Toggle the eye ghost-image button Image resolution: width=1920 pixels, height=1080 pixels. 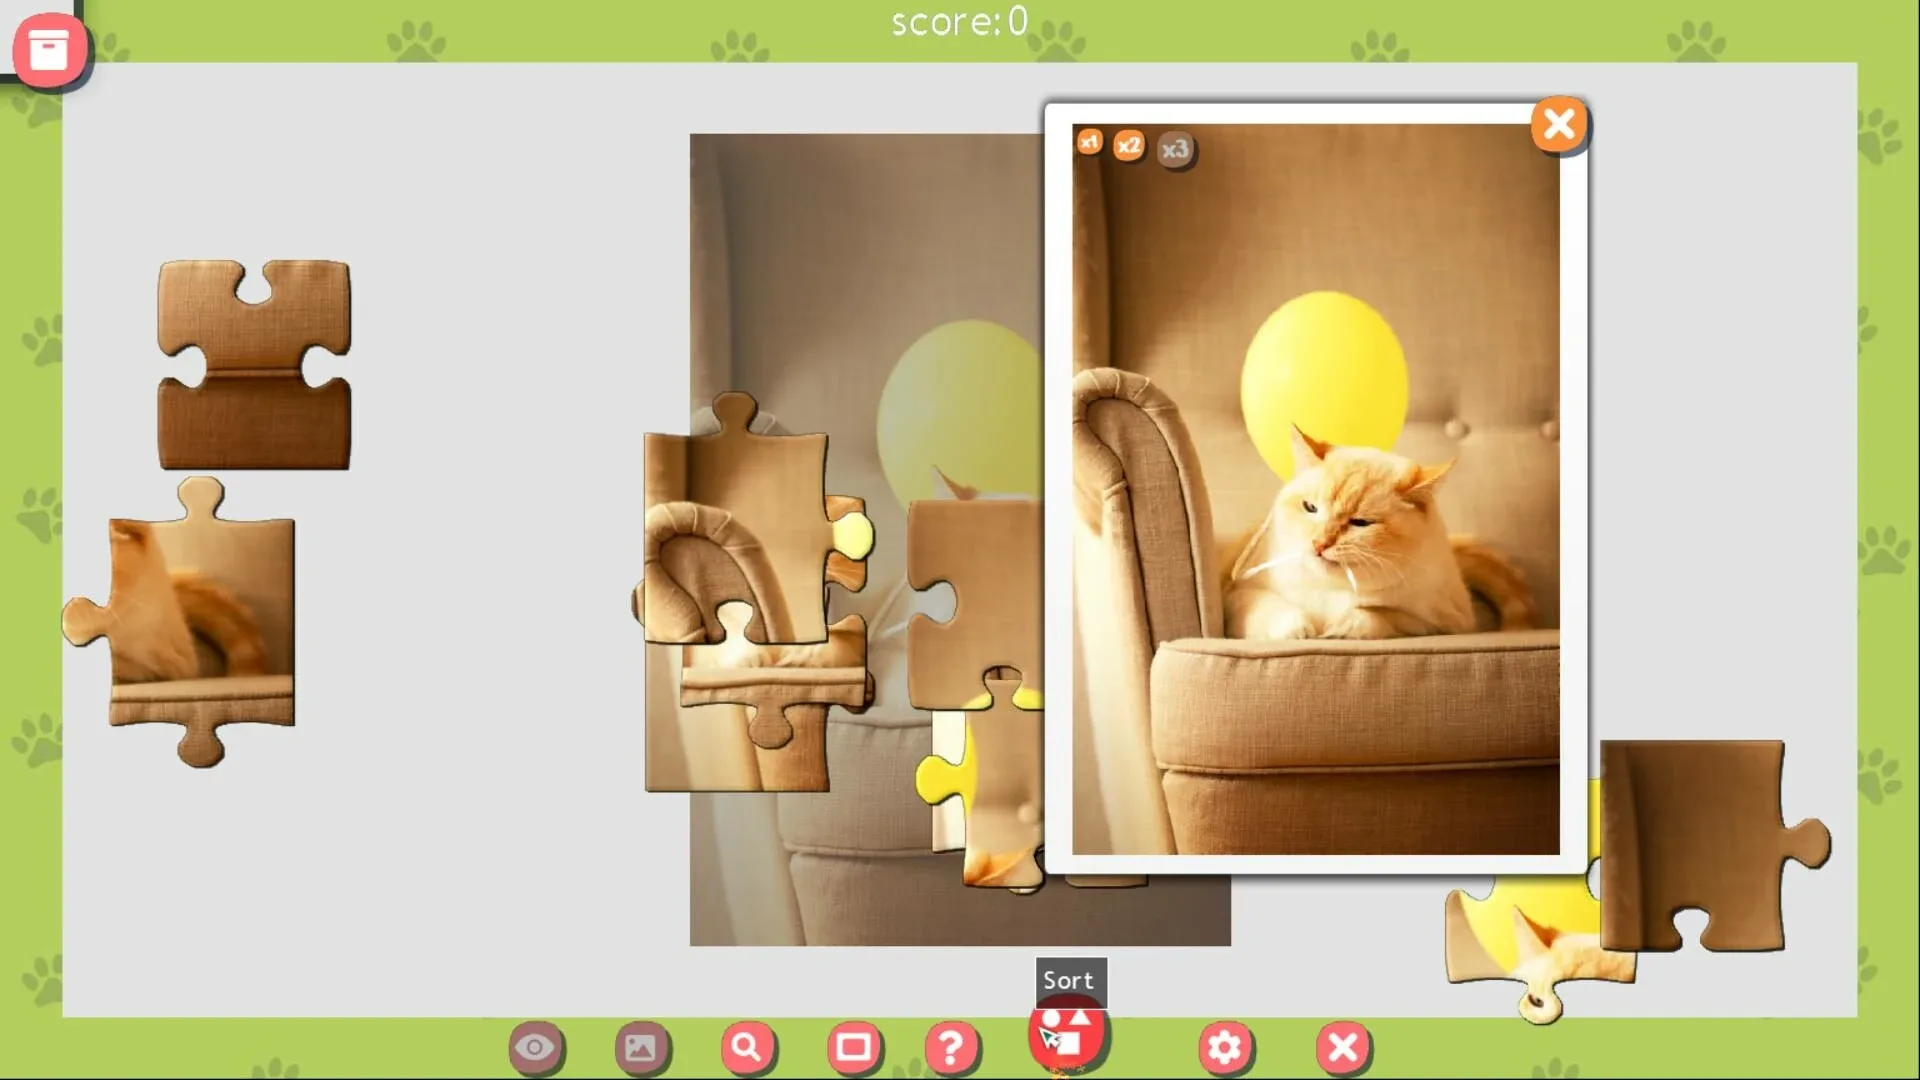535,1047
